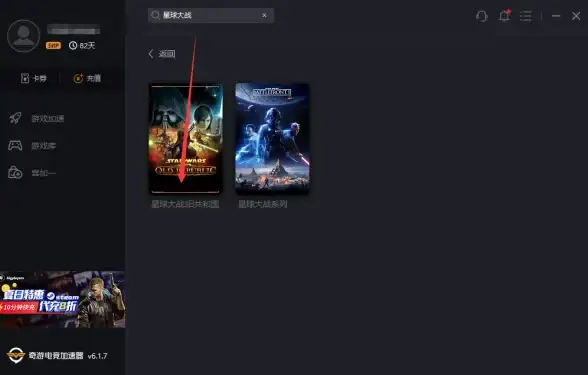Select the 游戏加速 rocket icon

pos(15,118)
